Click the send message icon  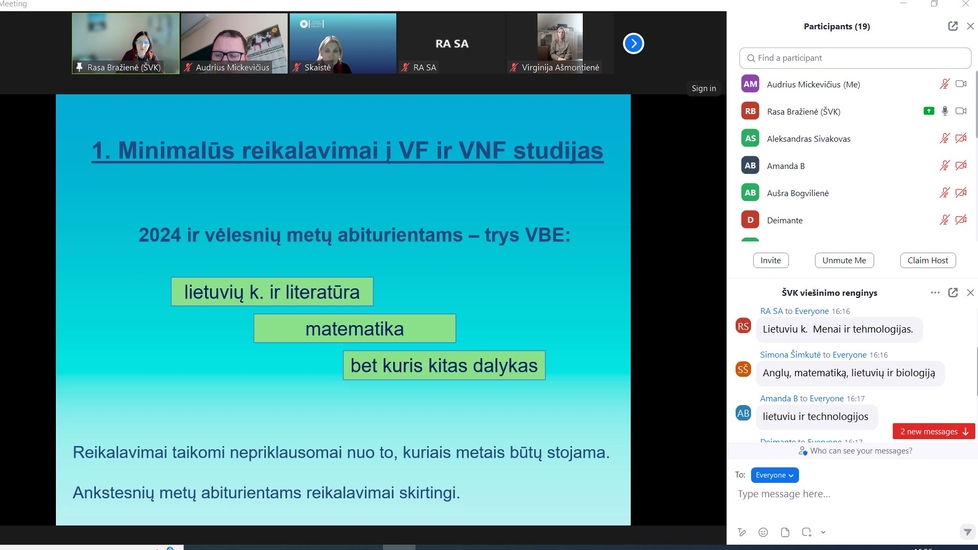(967, 532)
